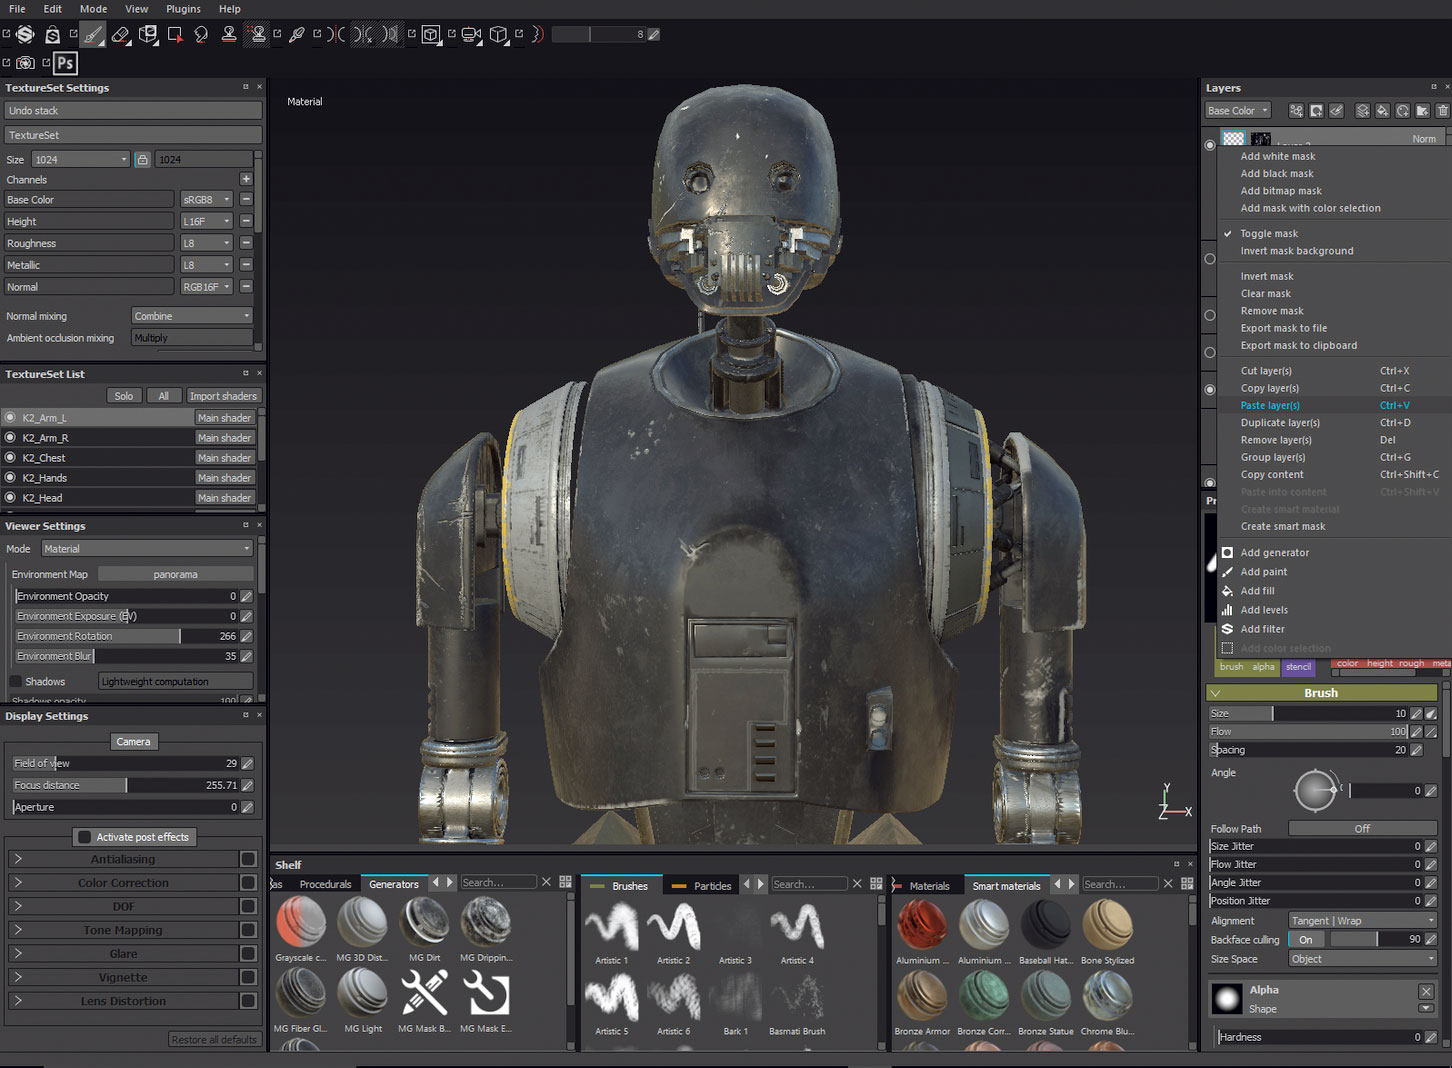1452x1068 pixels.
Task: Select the Projection tool
Action: coord(148,35)
